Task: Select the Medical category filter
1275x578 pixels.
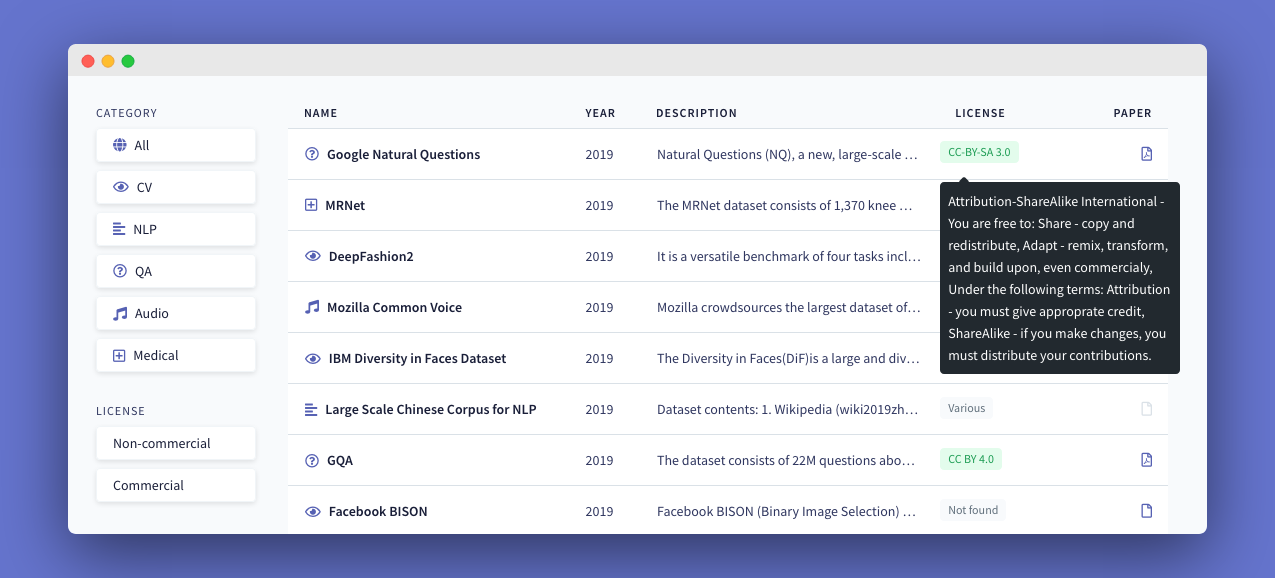Action: 176,355
